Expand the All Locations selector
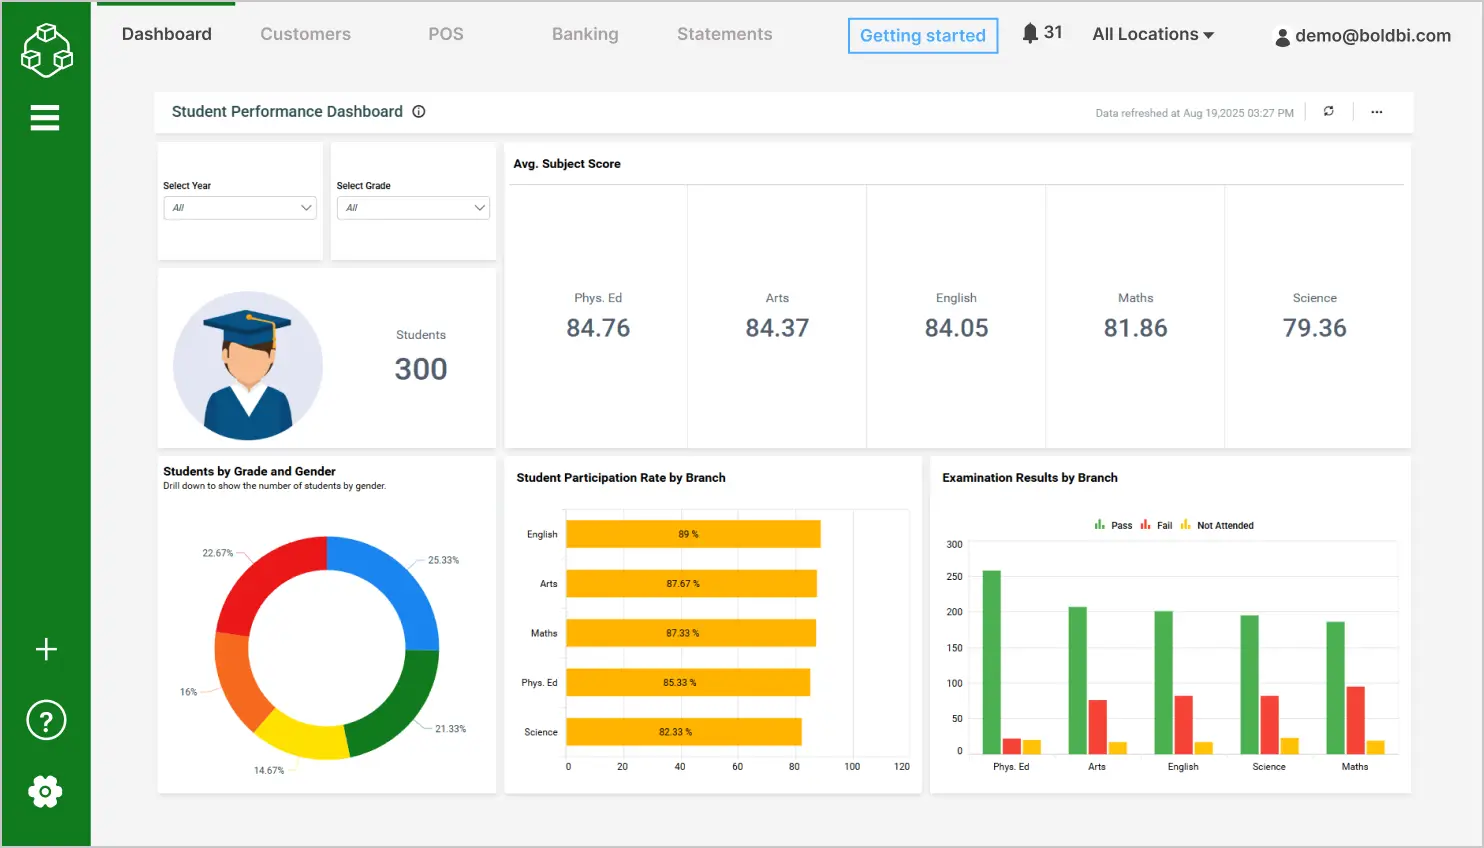1484x848 pixels. (x=1152, y=33)
